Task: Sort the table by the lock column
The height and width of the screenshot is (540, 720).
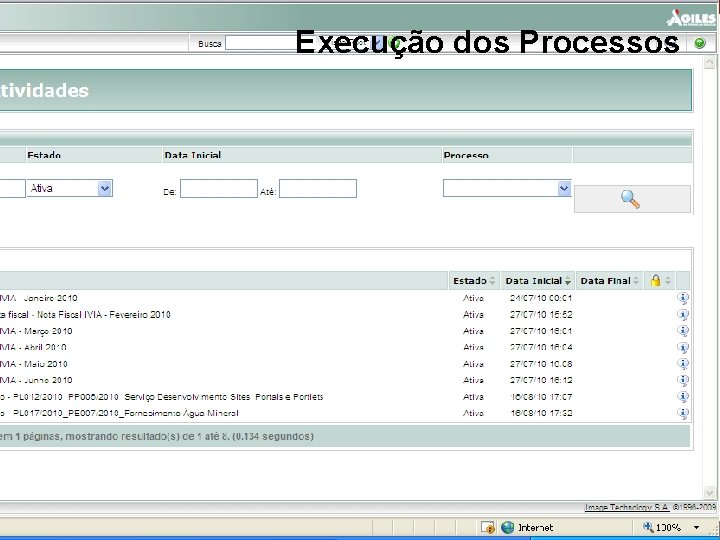Action: click(x=660, y=281)
